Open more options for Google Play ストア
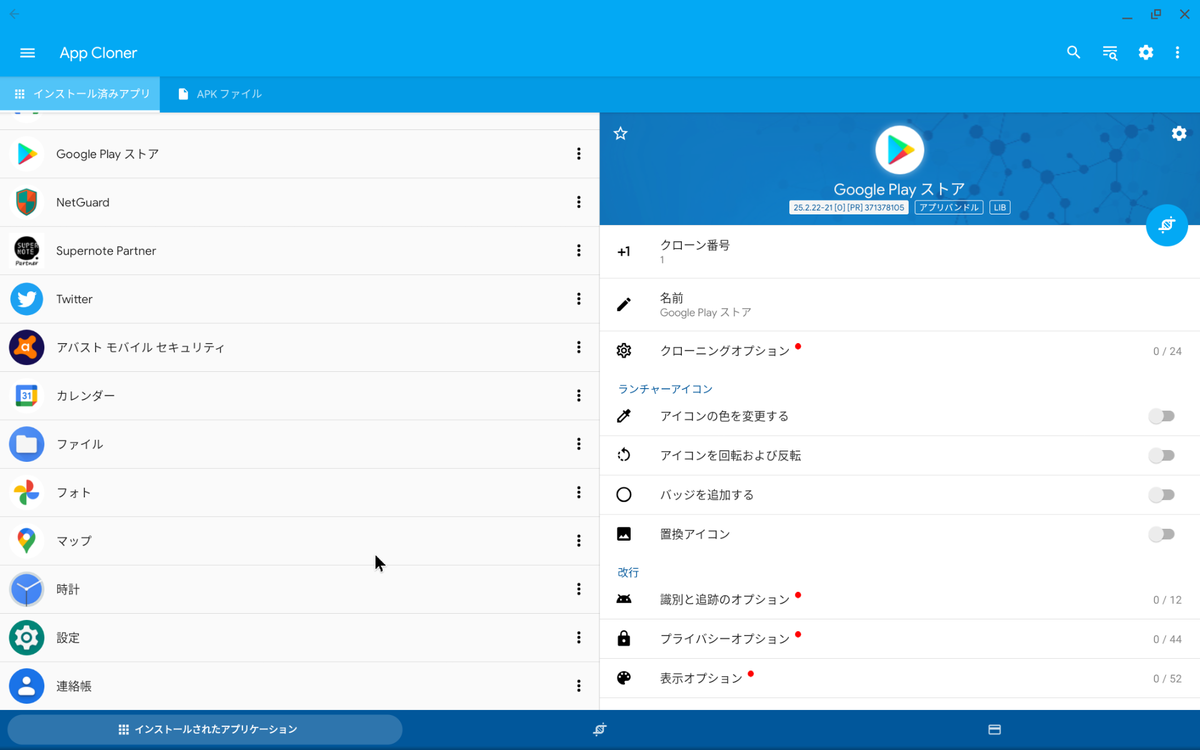The width and height of the screenshot is (1200, 750). (578, 154)
